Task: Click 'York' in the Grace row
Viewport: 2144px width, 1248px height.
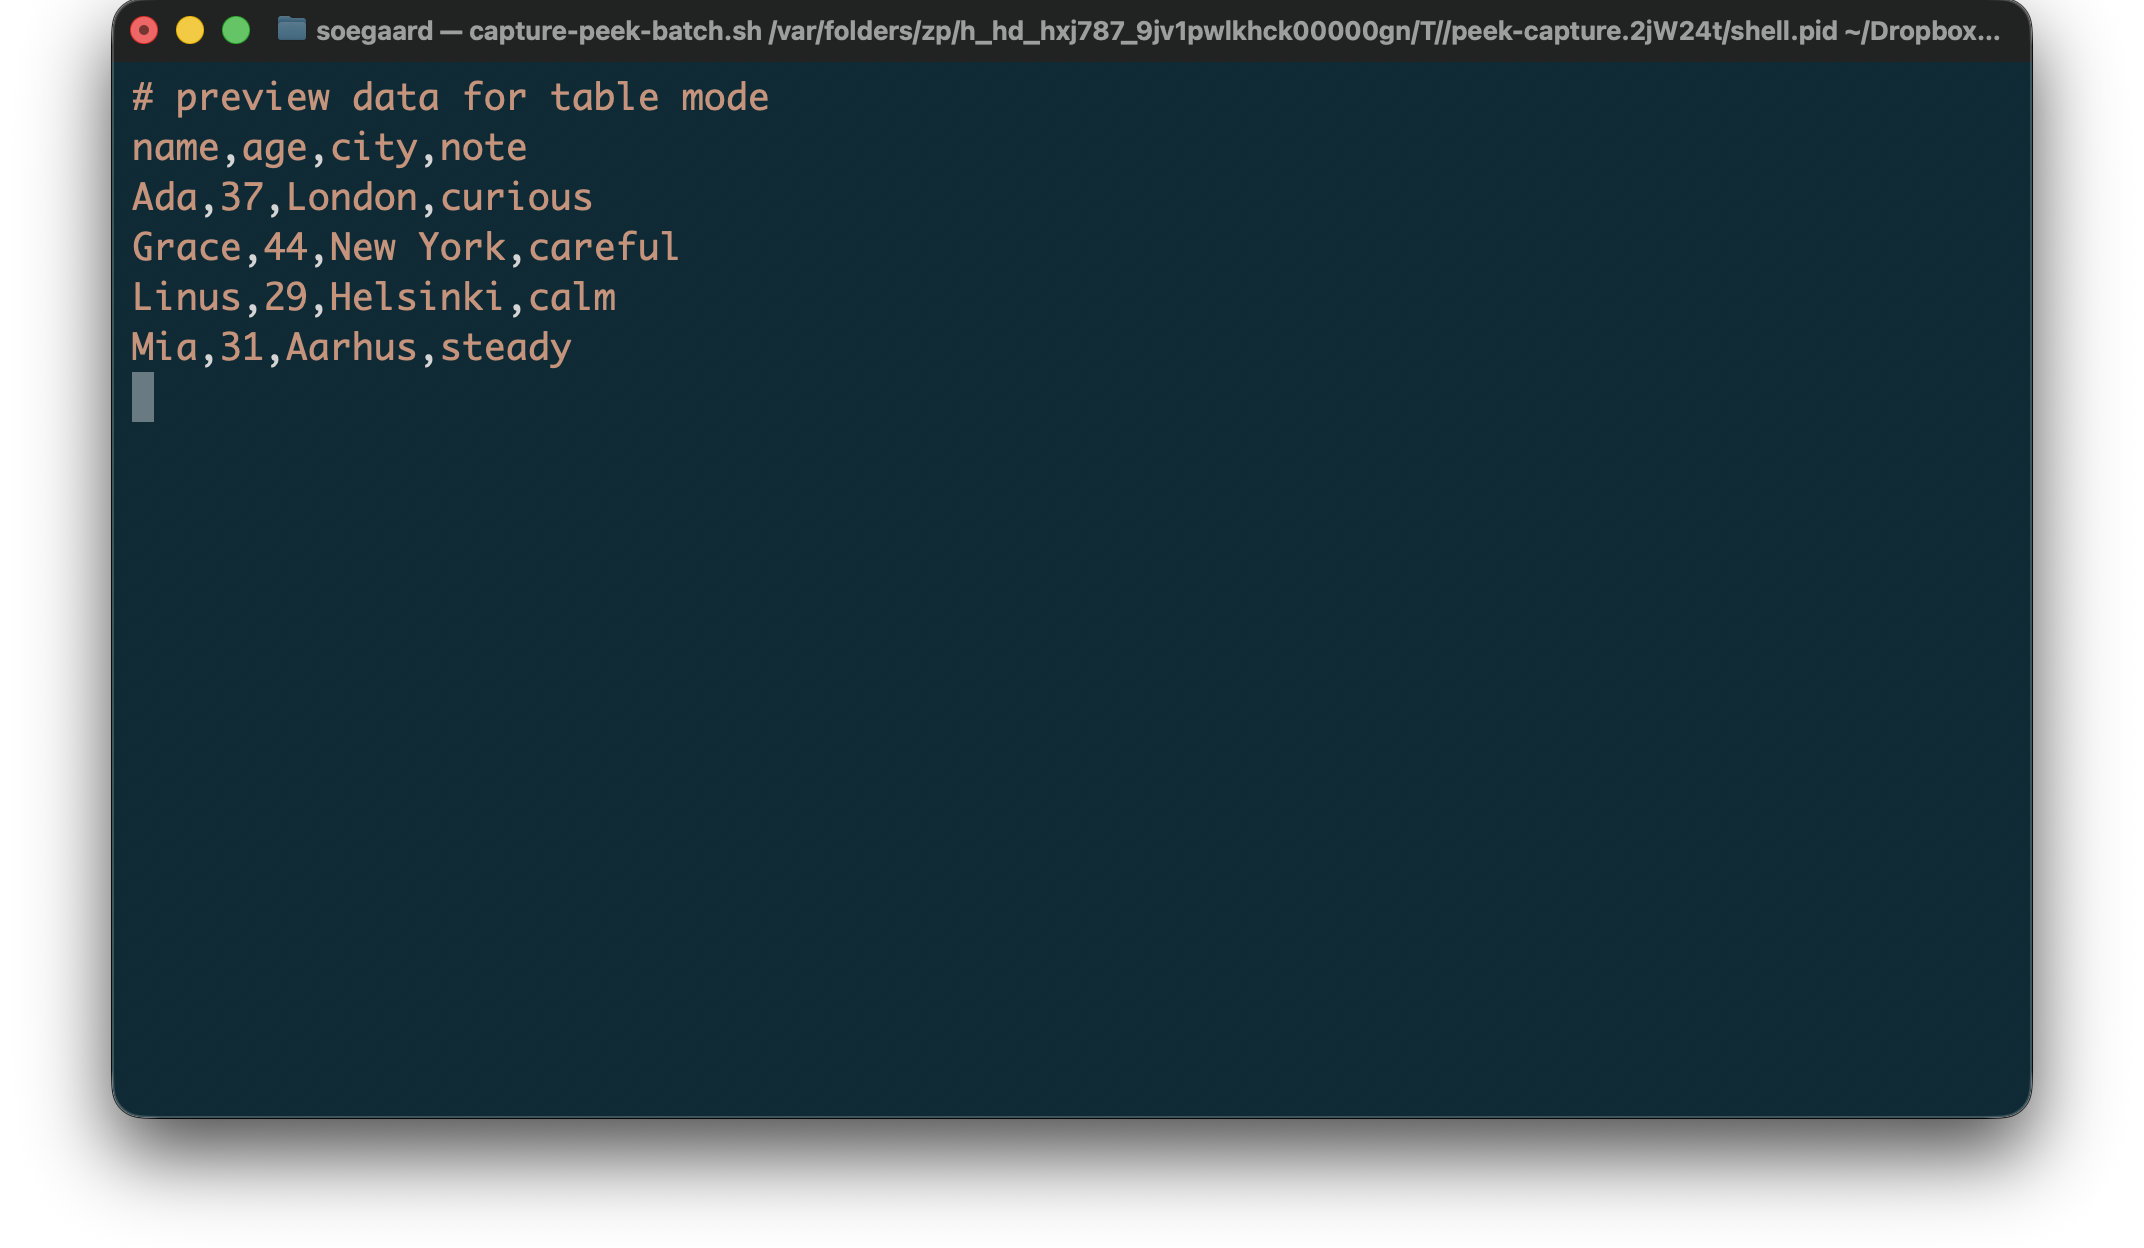Action: point(461,248)
